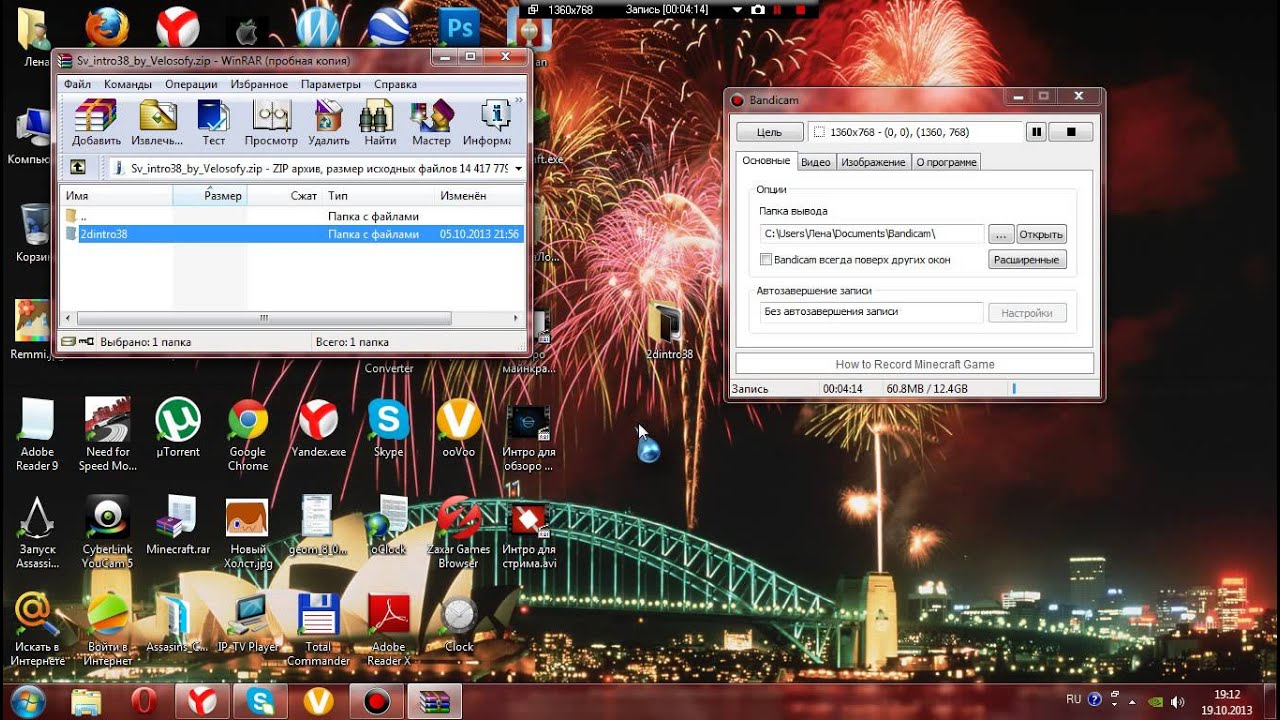
Task: Open the Избранное menu in WinRAR
Action: click(x=259, y=84)
